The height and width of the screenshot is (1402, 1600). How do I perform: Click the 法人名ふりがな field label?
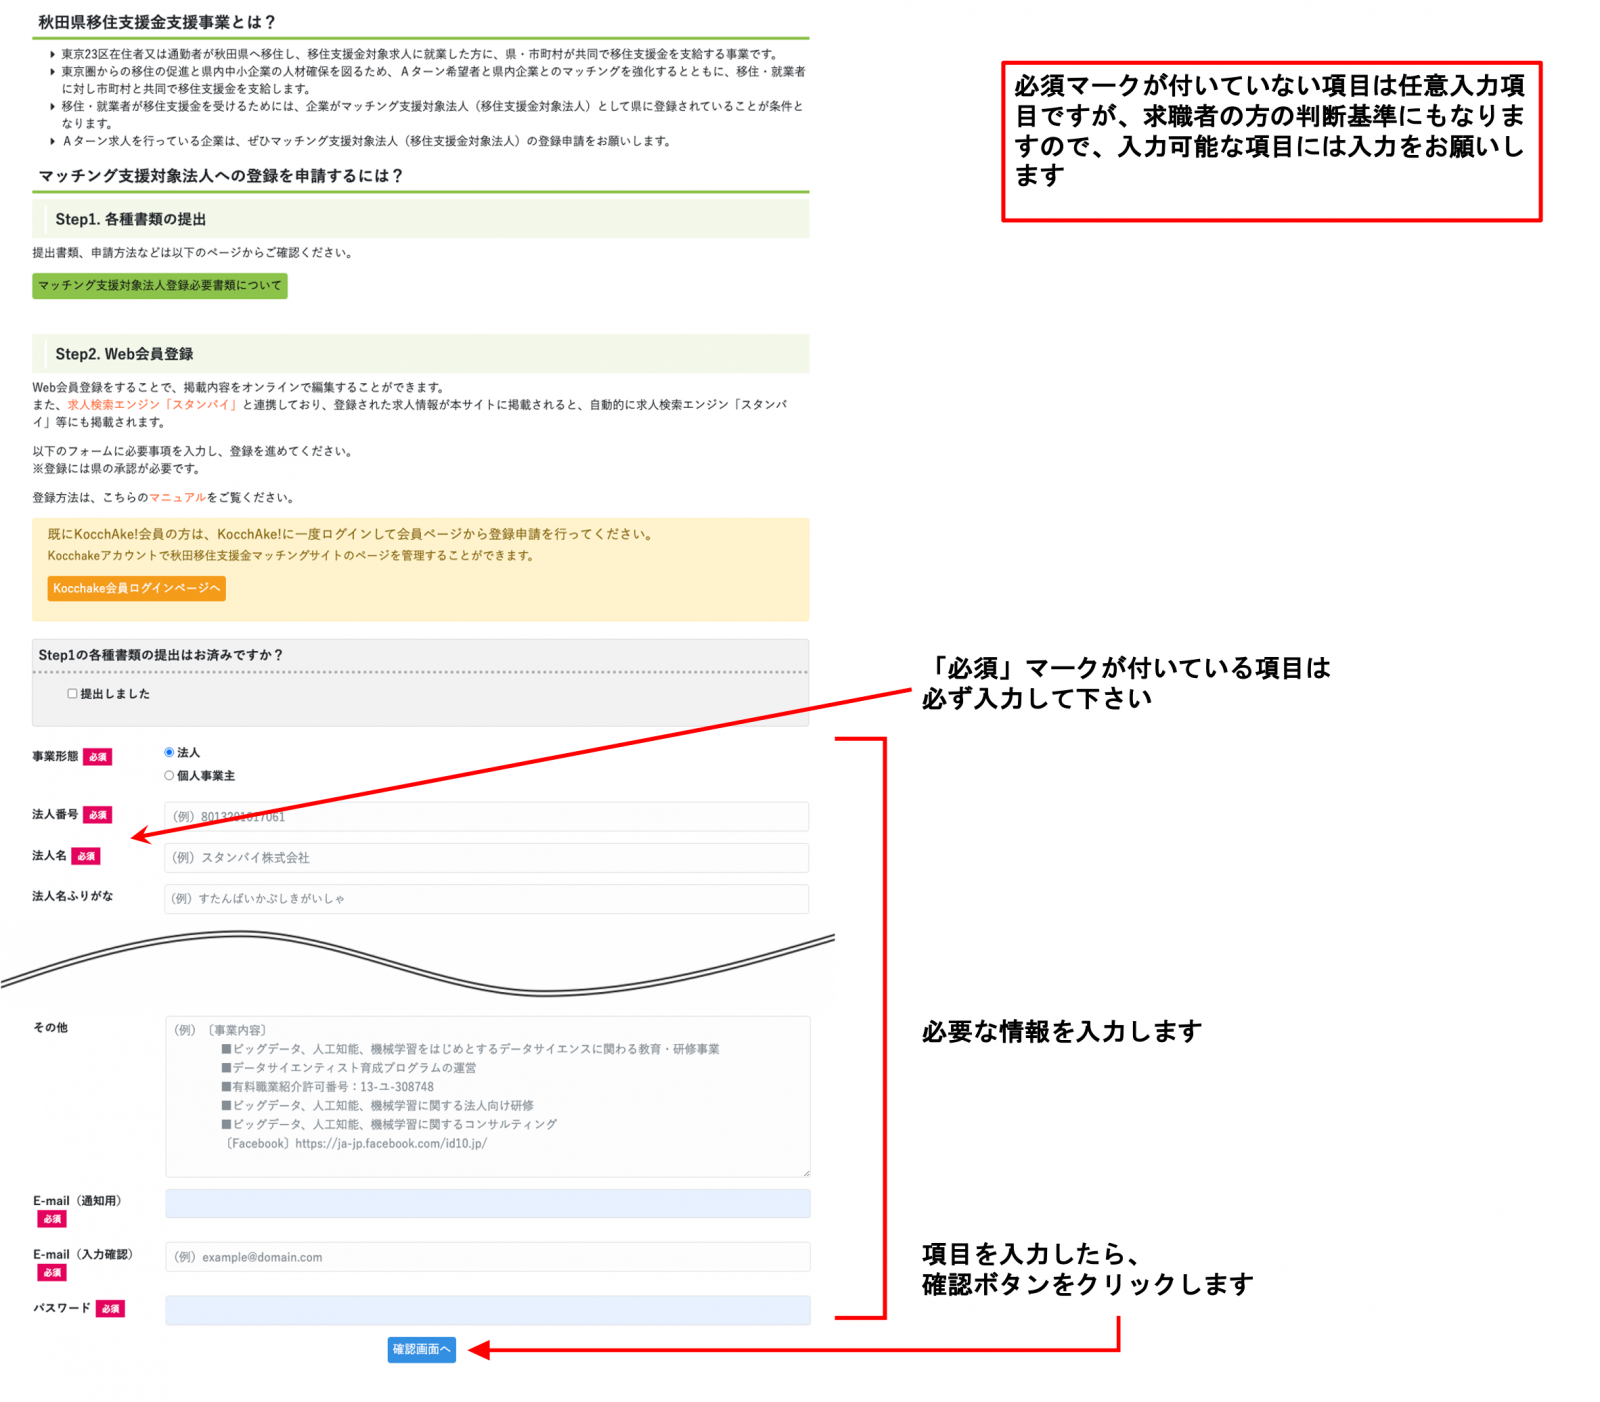pos(73,896)
